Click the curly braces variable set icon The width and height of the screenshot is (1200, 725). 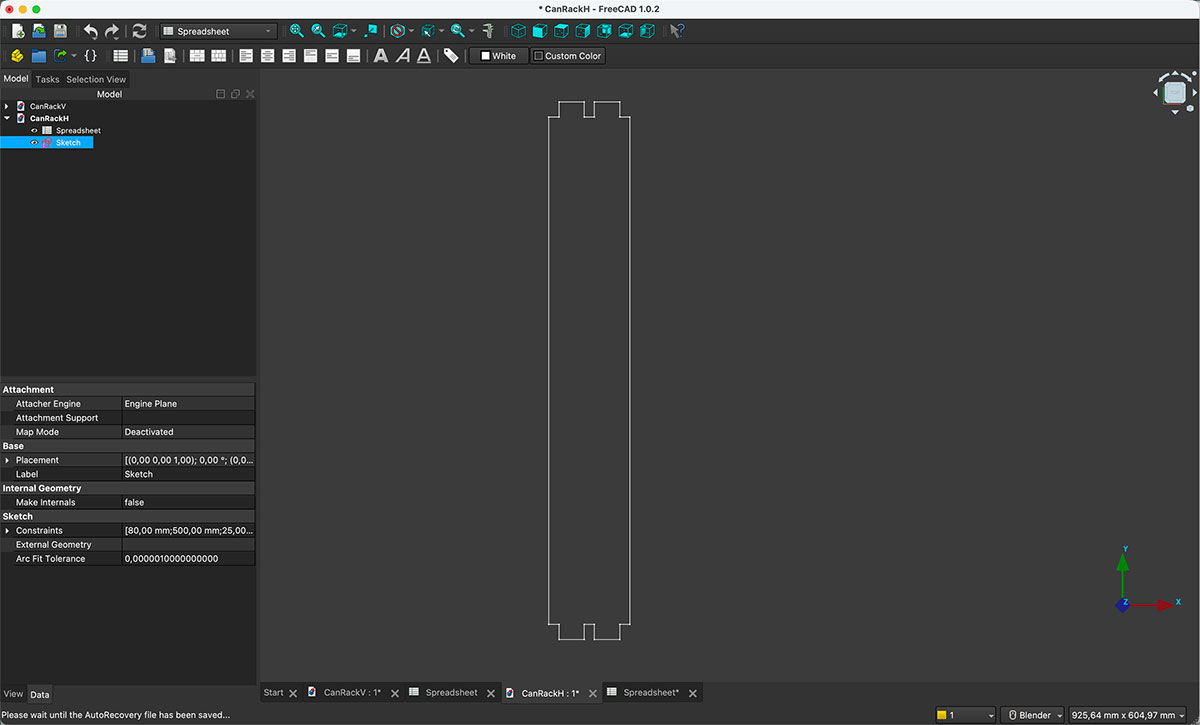point(90,56)
